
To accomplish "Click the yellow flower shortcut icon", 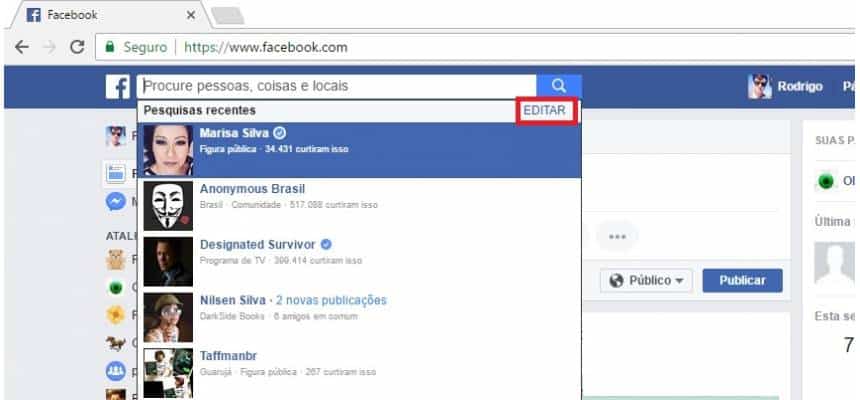I will [x=116, y=315].
